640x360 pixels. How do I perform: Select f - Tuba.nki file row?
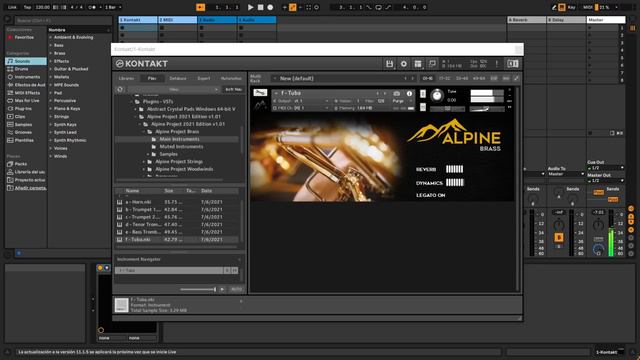pyautogui.click(x=177, y=240)
